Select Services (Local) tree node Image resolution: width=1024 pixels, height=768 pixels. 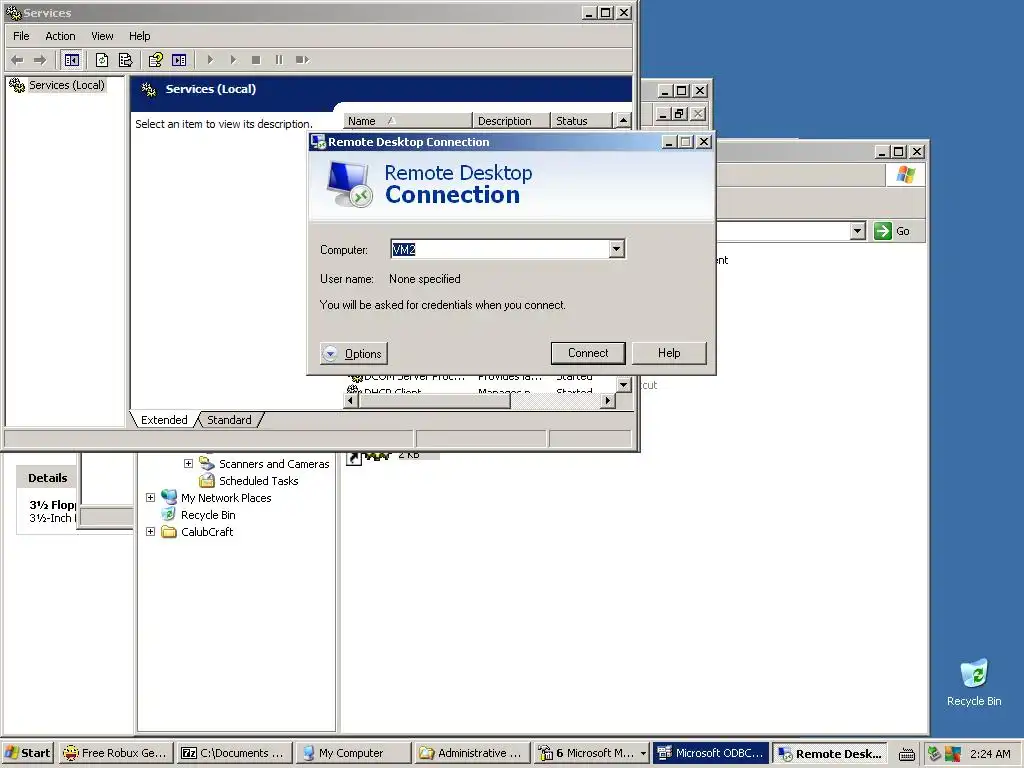tap(66, 85)
